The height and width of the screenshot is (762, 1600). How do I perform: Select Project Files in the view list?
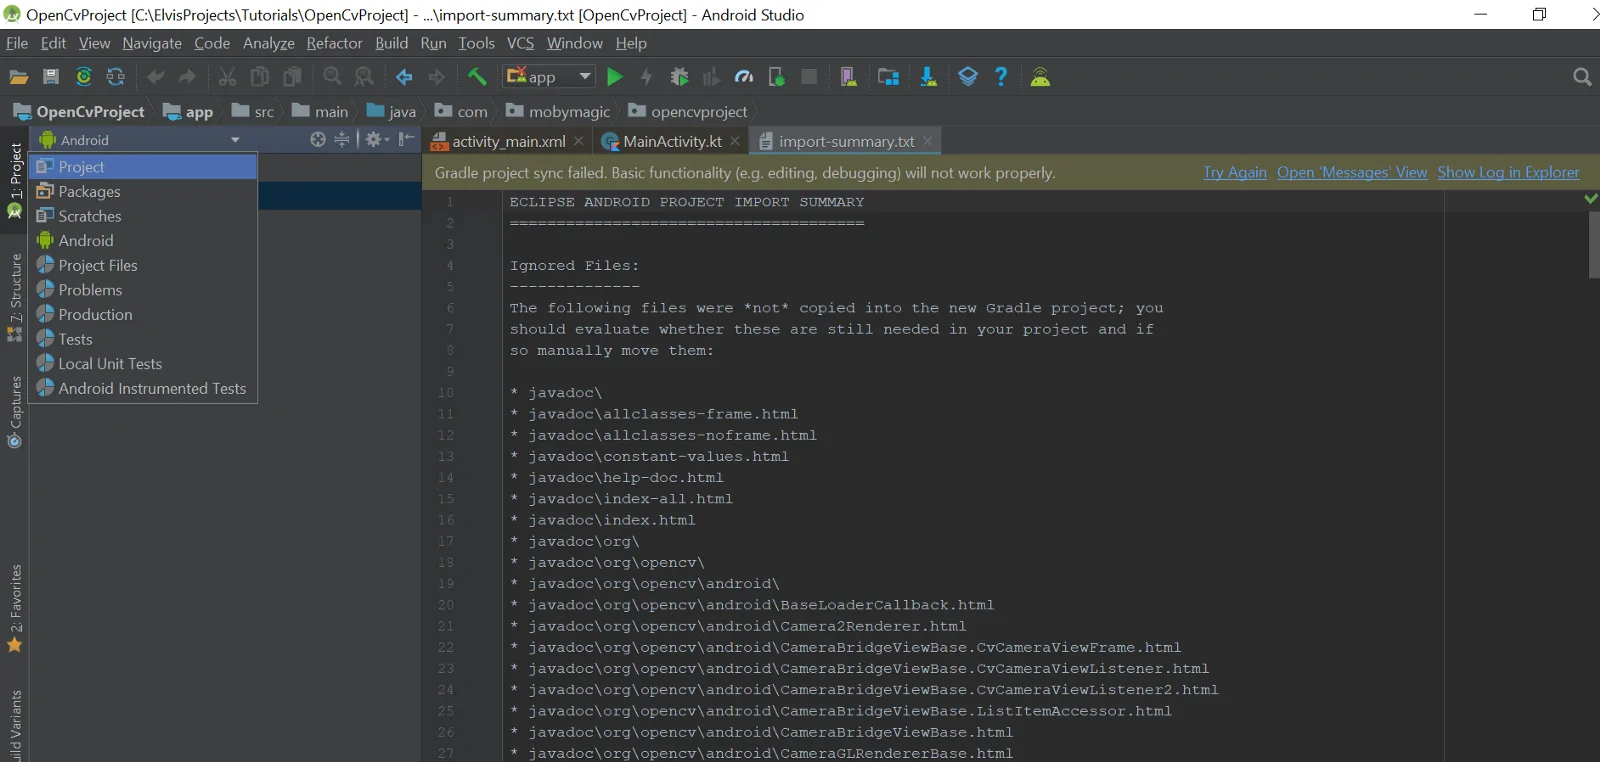(x=143, y=265)
